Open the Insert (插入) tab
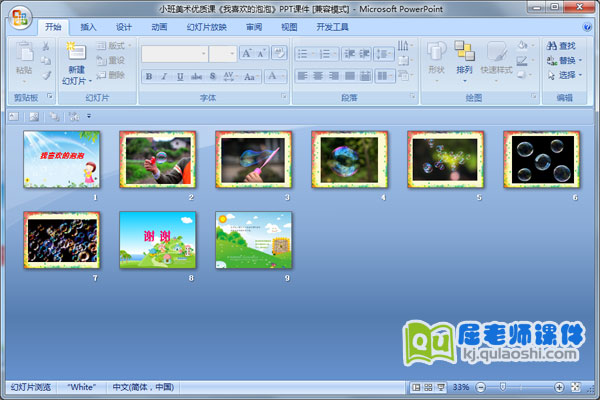 click(89, 27)
